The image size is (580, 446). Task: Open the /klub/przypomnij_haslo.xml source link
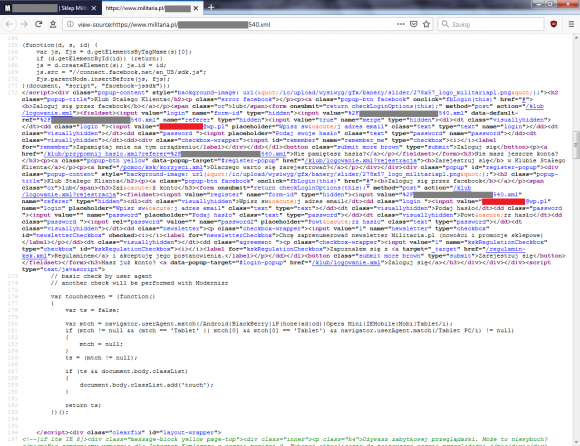(165, 154)
